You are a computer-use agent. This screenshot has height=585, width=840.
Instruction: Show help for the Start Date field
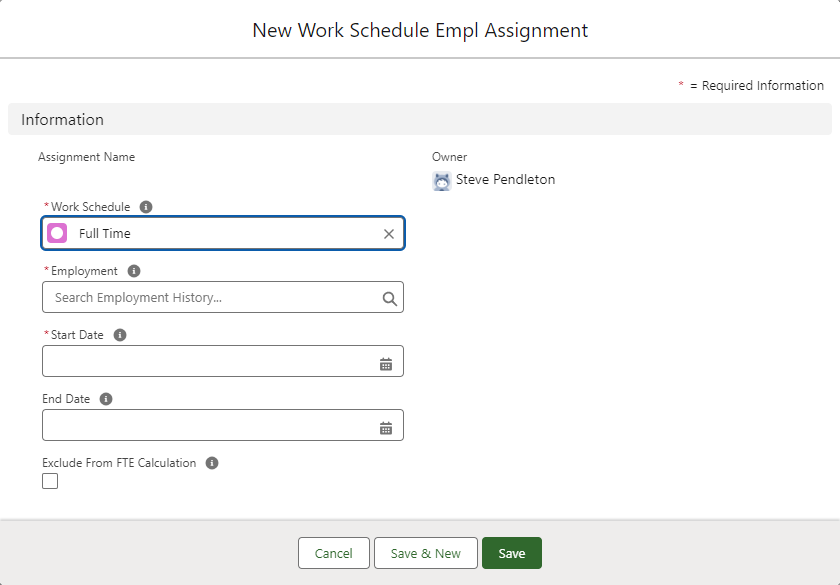click(x=120, y=335)
